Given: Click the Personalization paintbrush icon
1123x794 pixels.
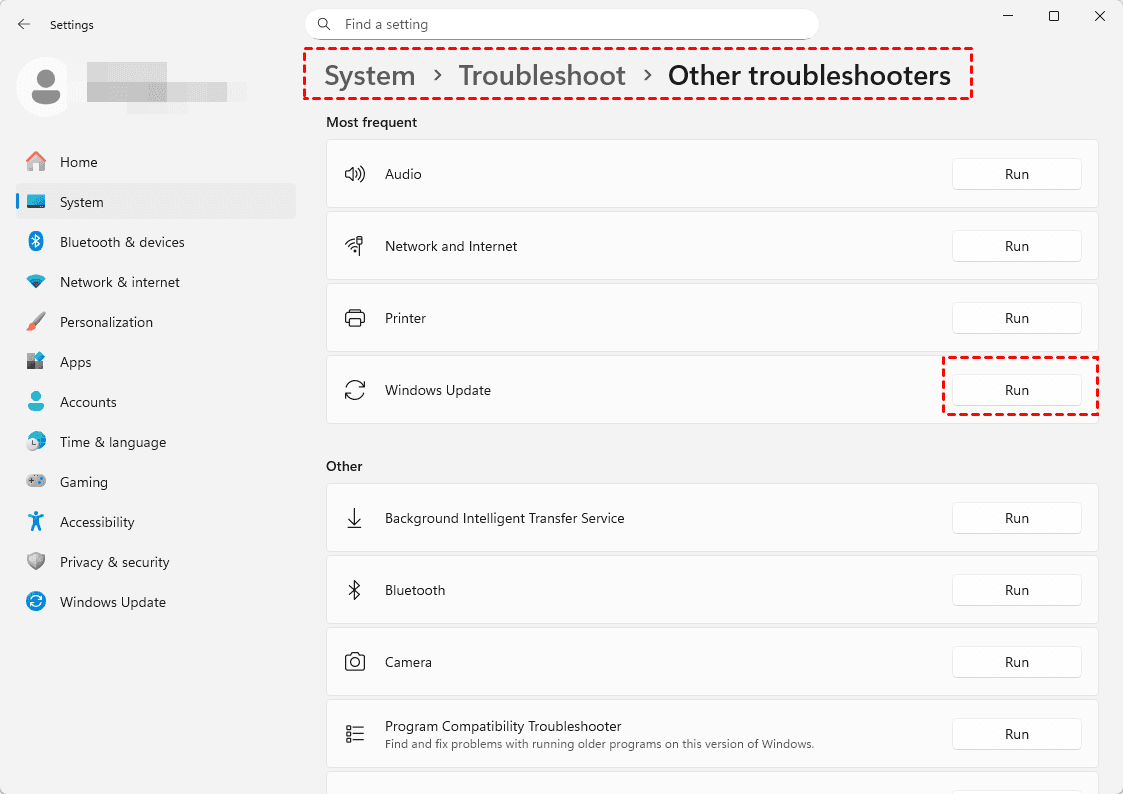Looking at the screenshot, I should point(36,322).
